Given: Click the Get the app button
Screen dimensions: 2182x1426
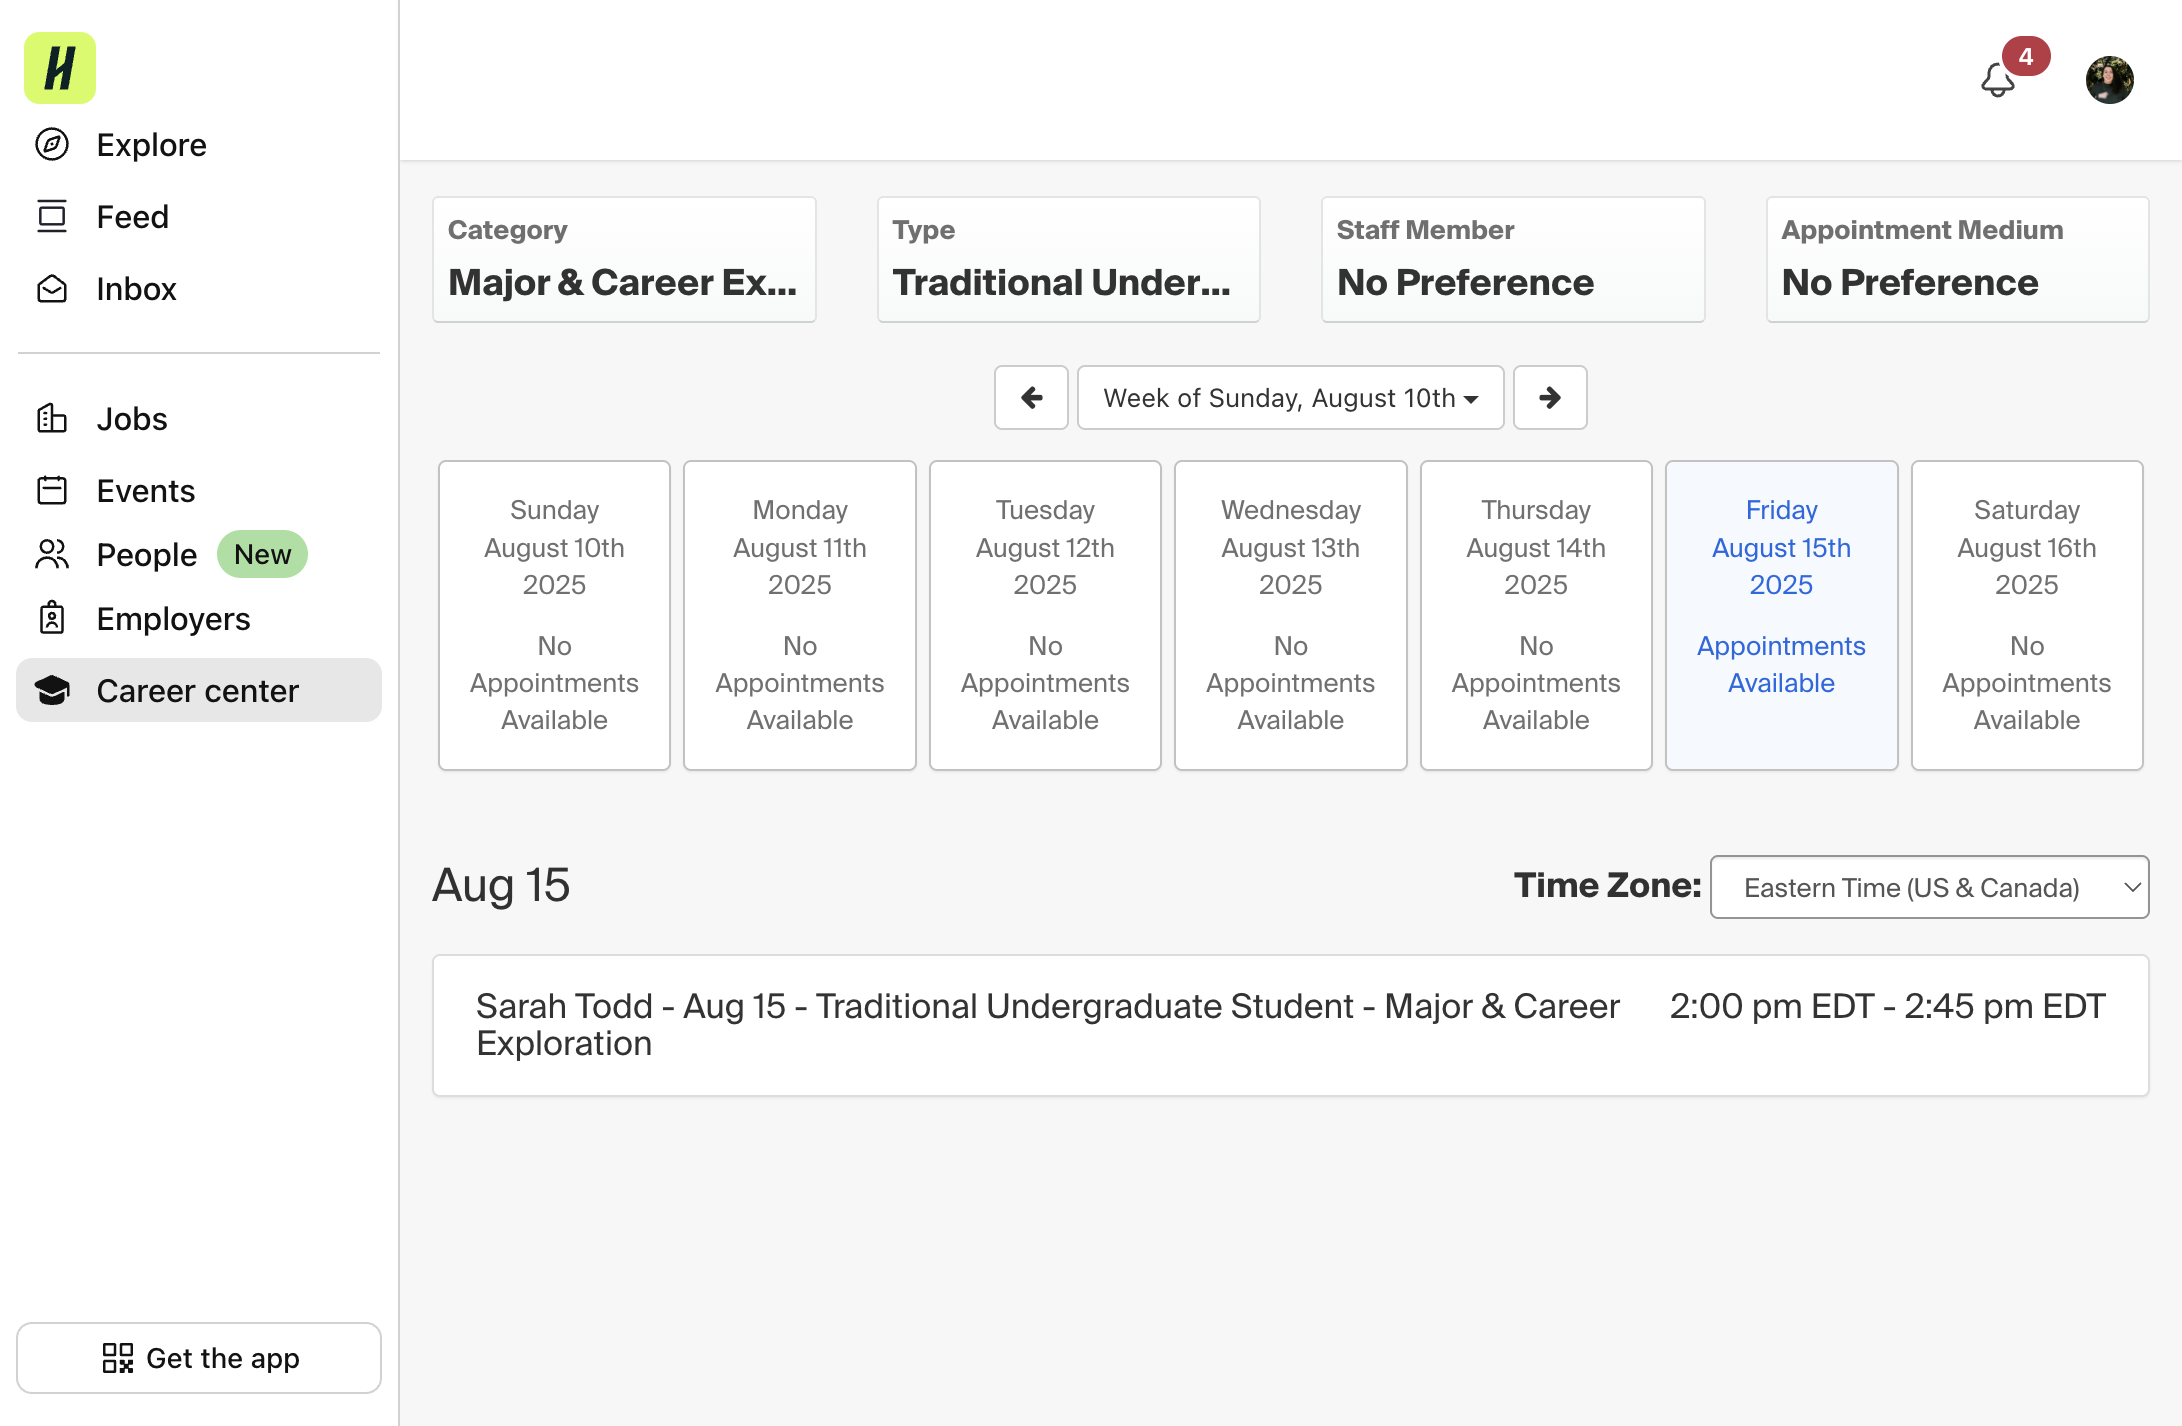Looking at the screenshot, I should point(199,1358).
